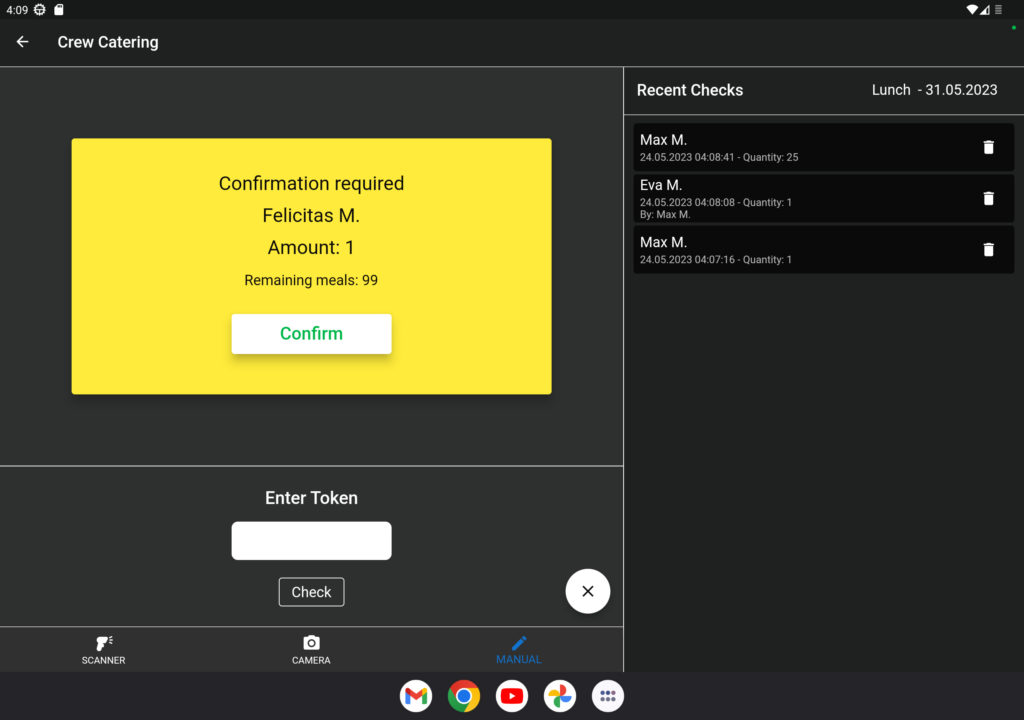Switch to the Scanner tab

point(103,650)
